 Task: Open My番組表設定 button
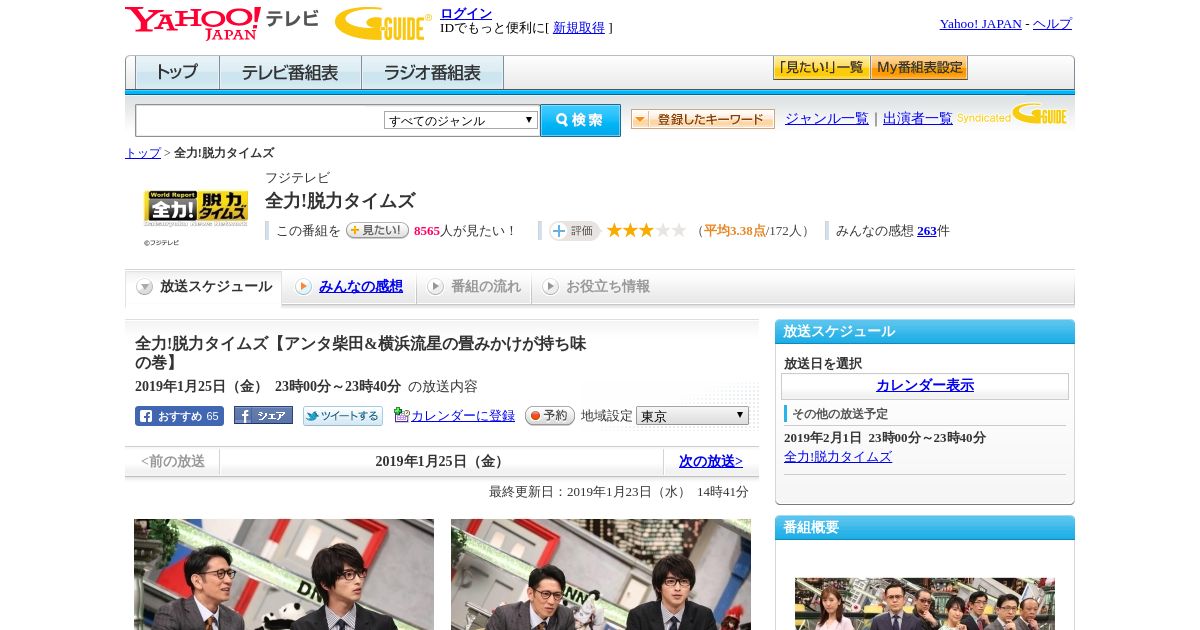pyautogui.click(x=919, y=68)
